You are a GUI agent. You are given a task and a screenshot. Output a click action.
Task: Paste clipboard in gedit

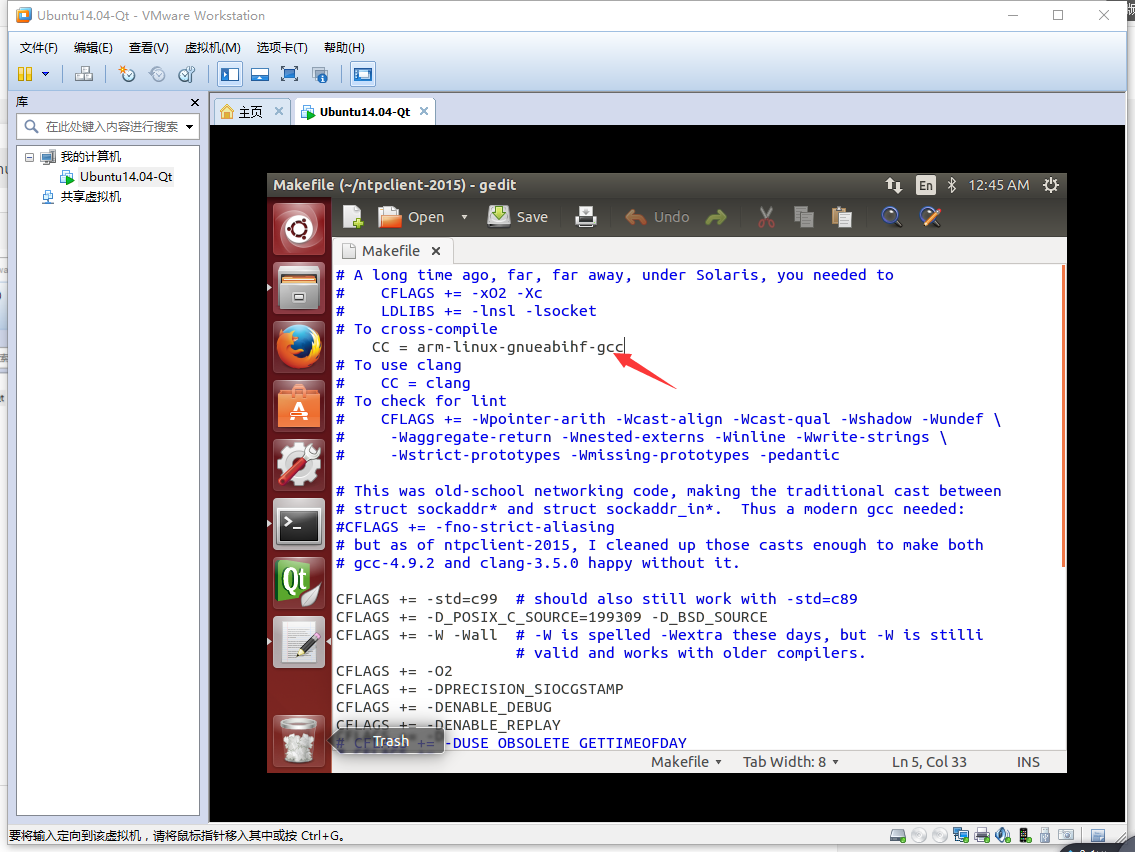[841, 217]
